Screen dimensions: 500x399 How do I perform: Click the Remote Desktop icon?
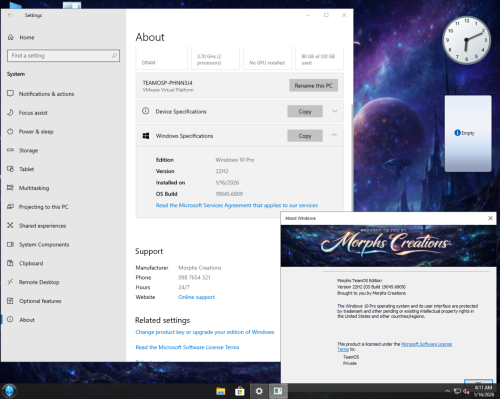[x=10, y=282]
